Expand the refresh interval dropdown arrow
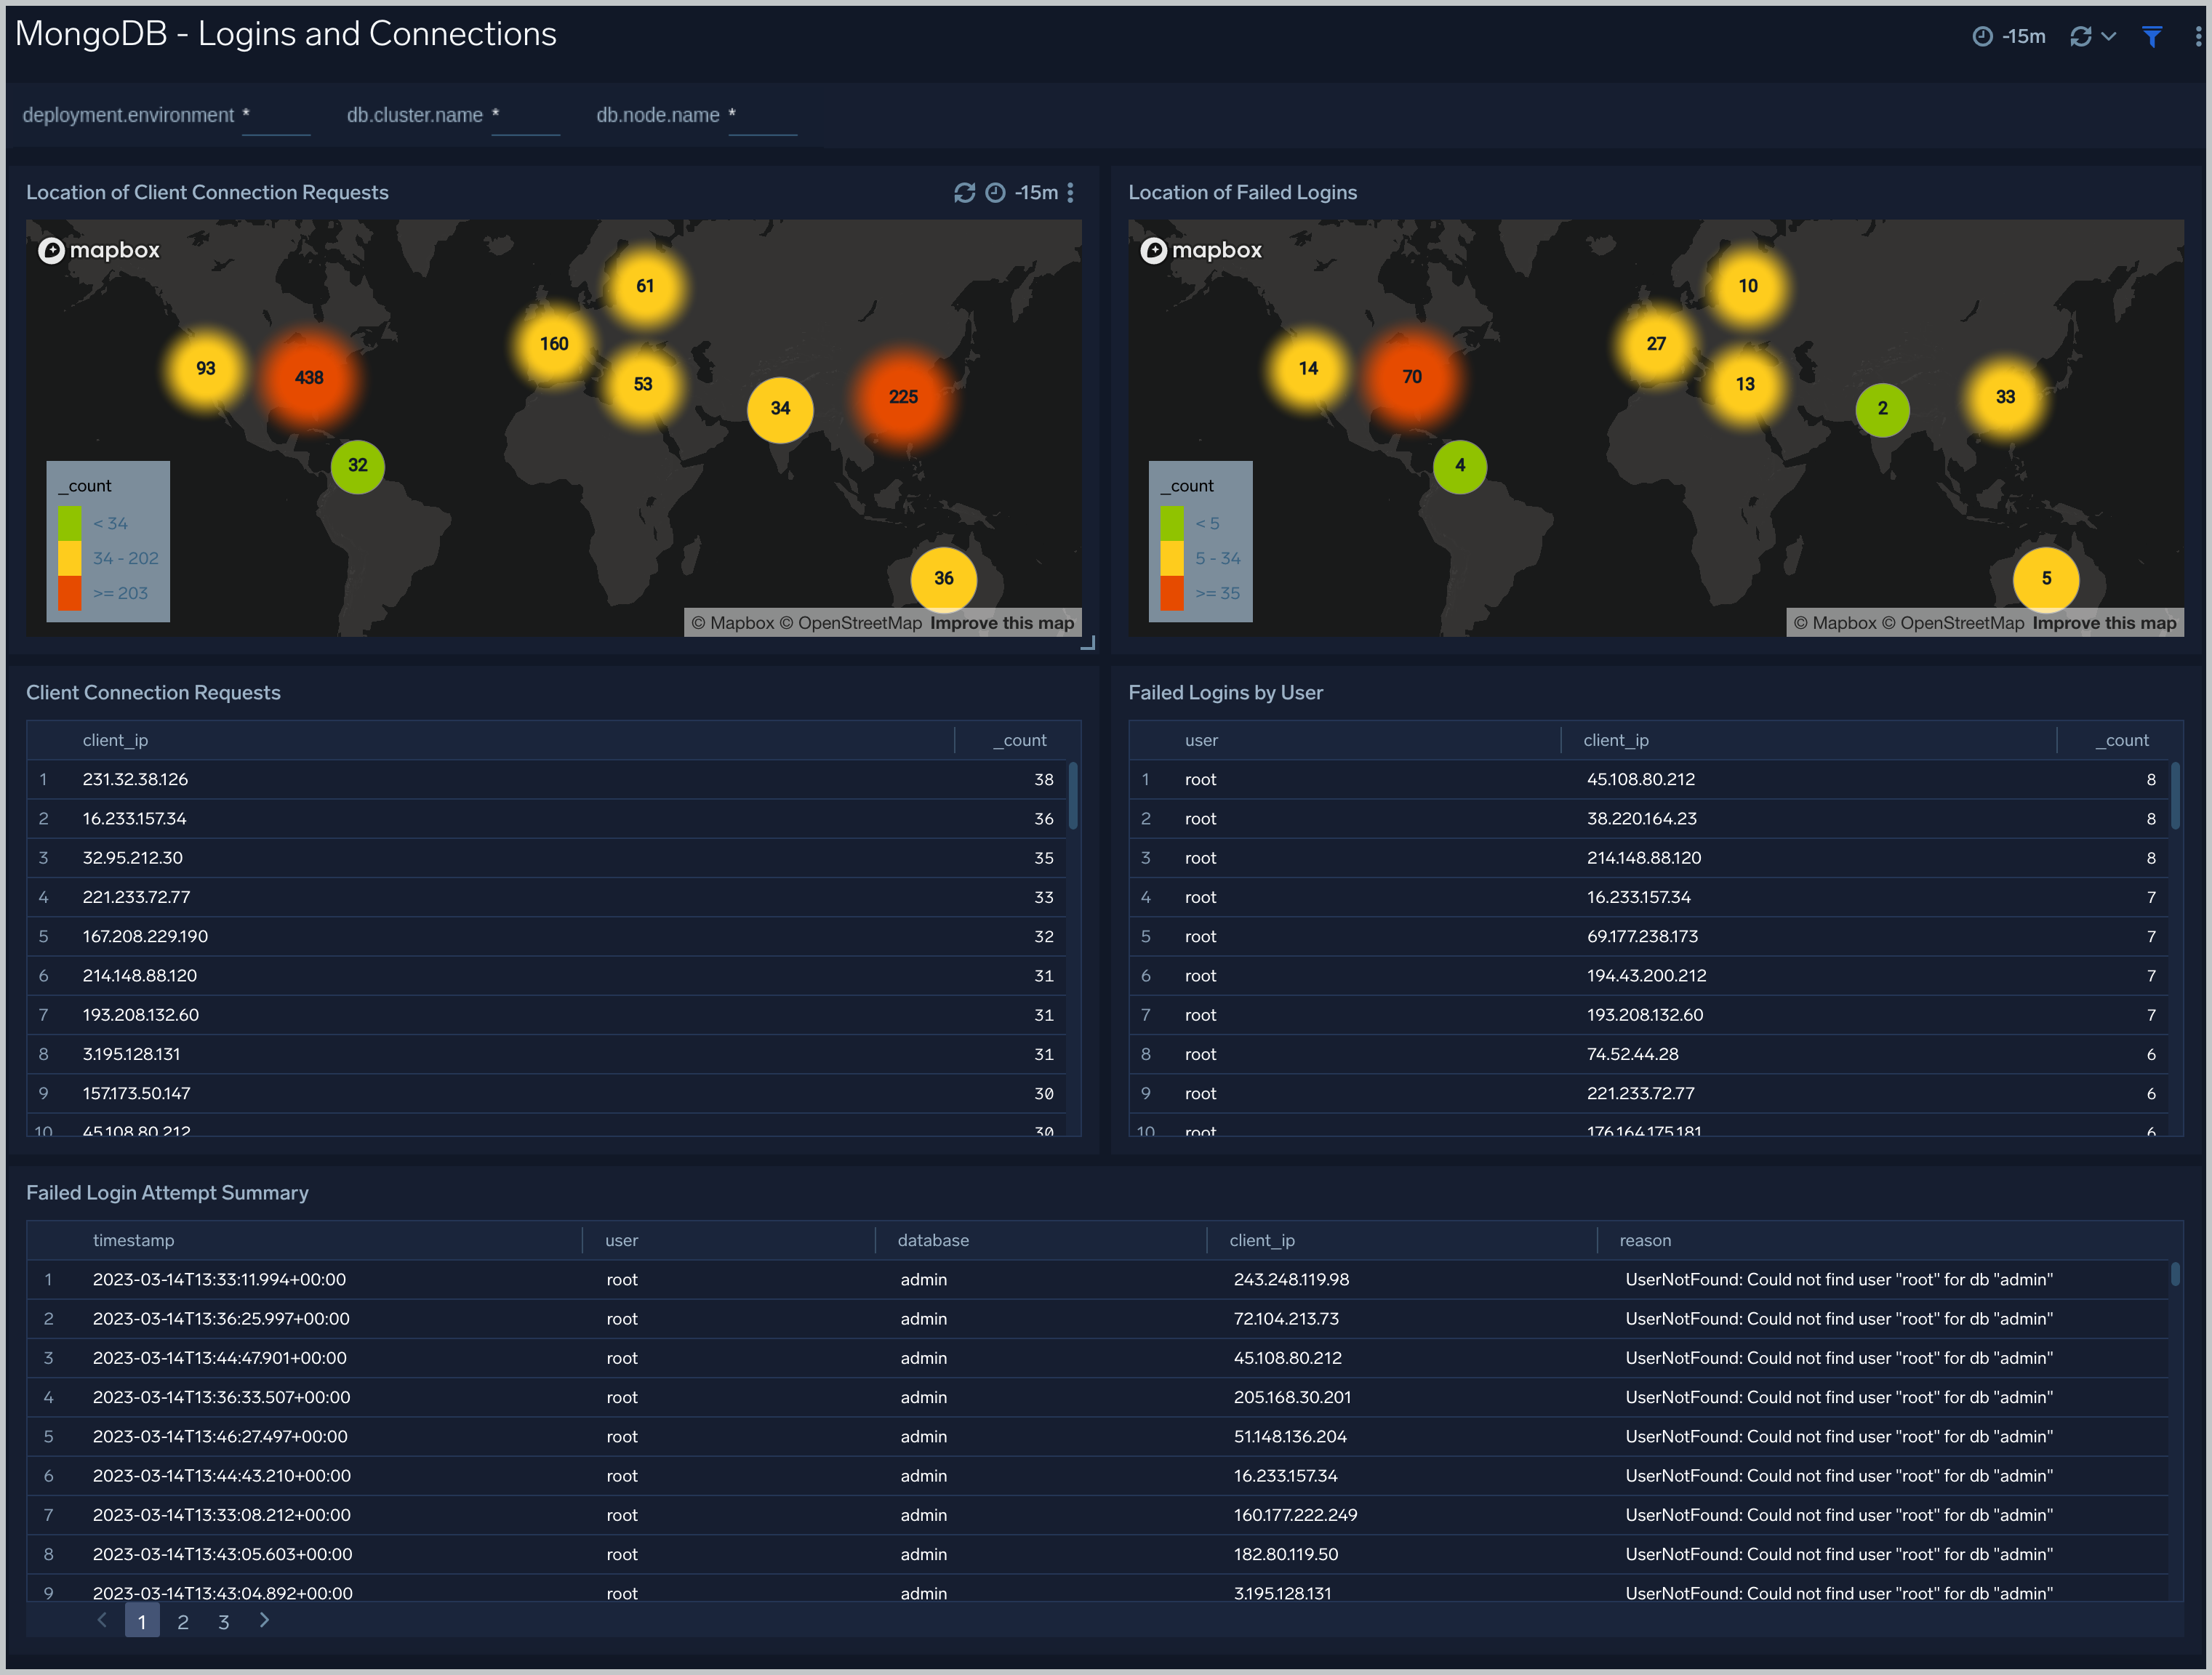 point(2108,37)
